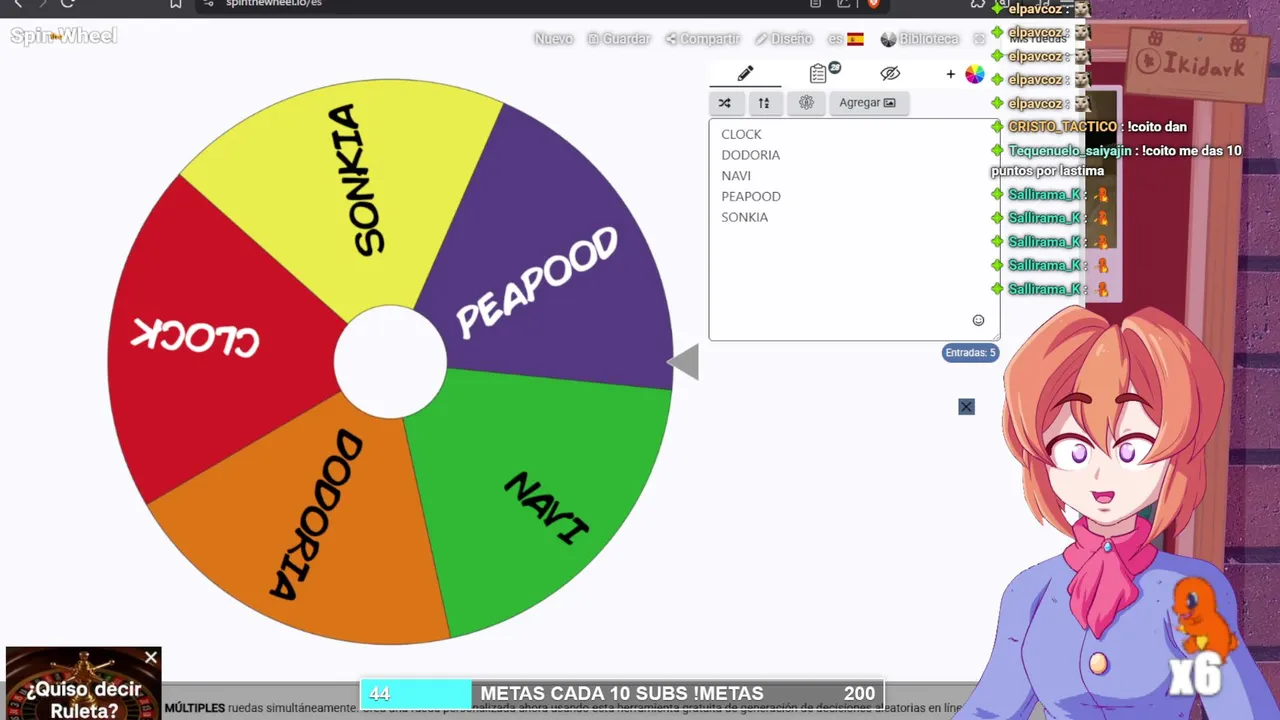
Task: Reload the browser page
Action: (x=68, y=3)
